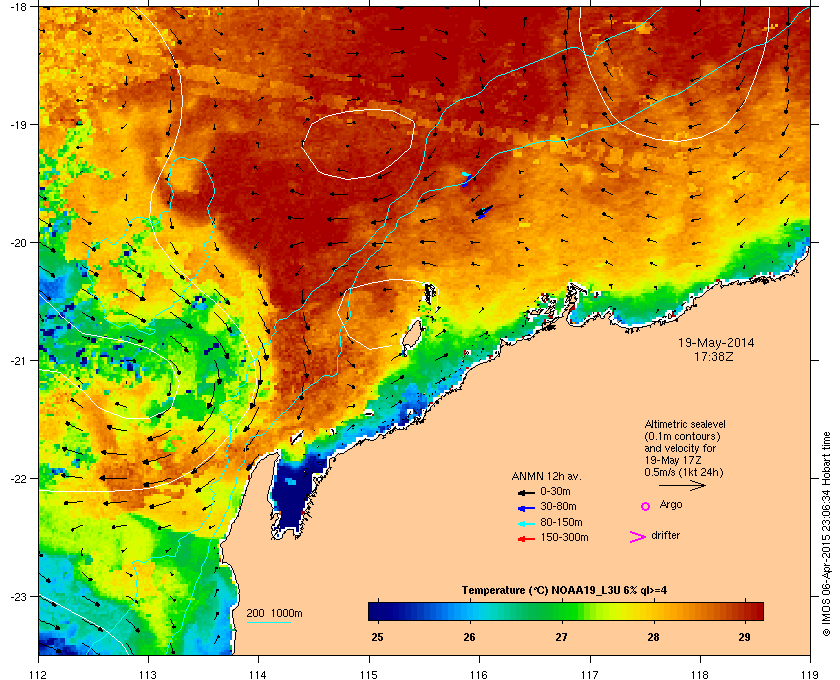Image resolution: width=840 pixels, height=680 pixels.
Task: Click the red 150-300m legend arrow
Action: (x=526, y=539)
